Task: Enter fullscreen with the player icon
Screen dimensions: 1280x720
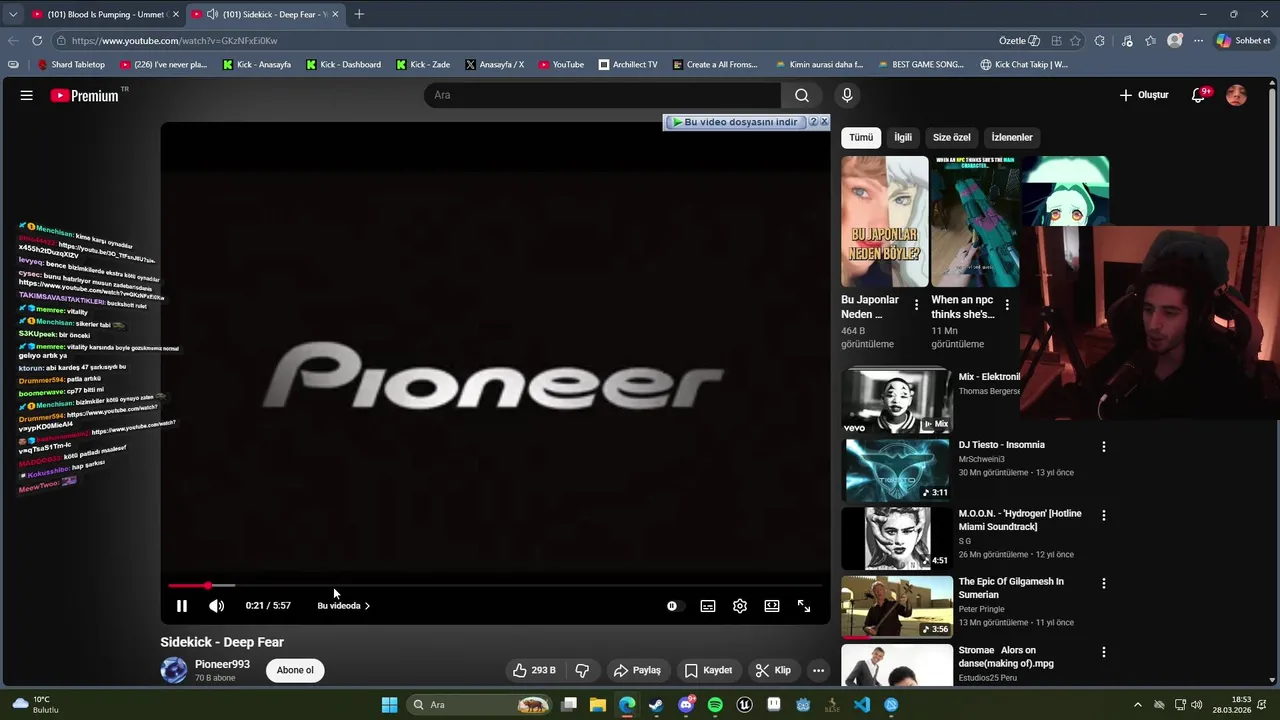Action: click(804, 606)
